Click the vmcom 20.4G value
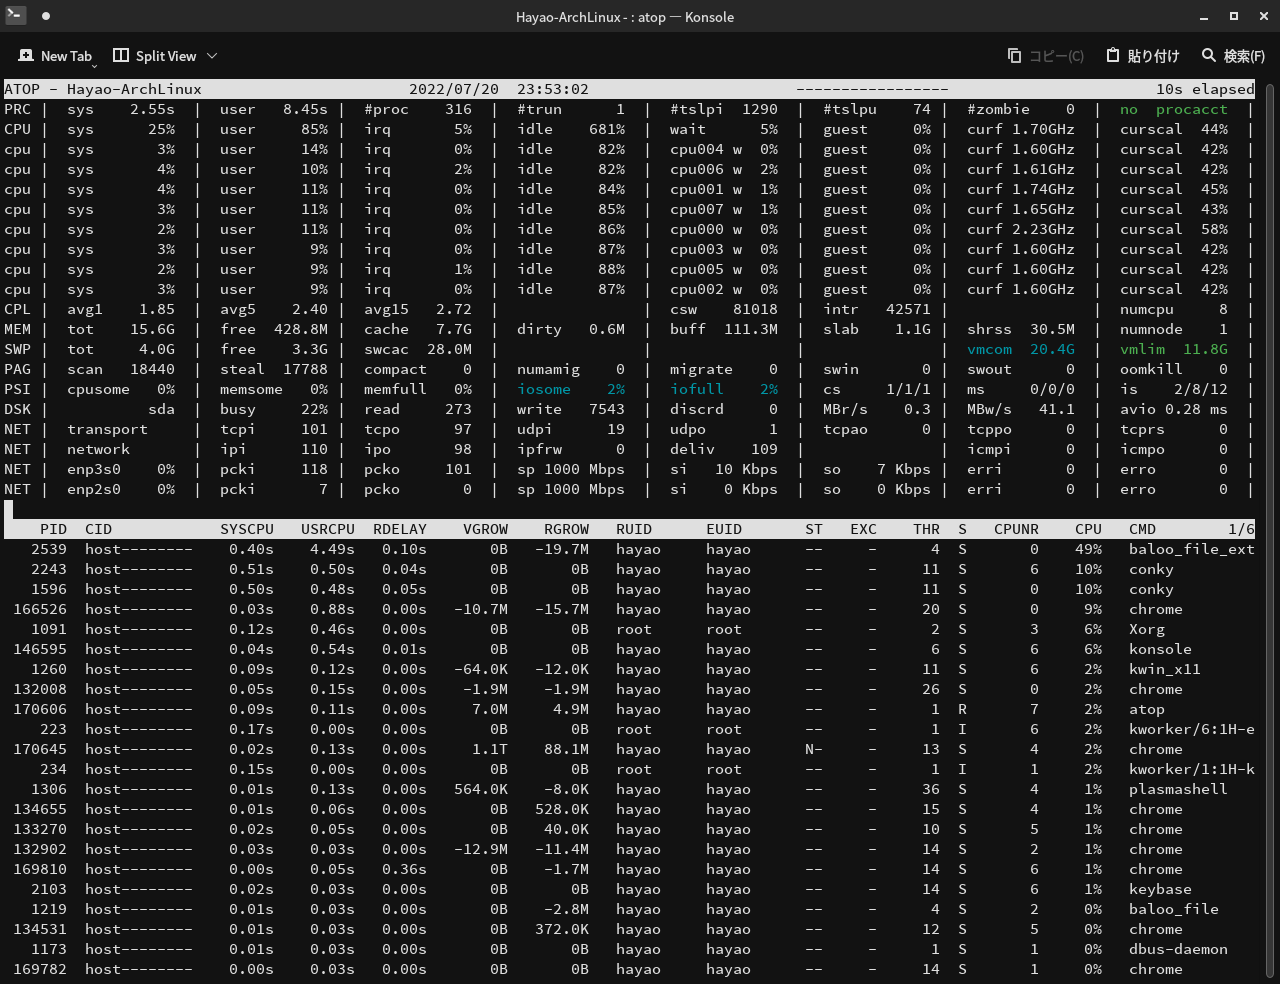Image resolution: width=1280 pixels, height=984 pixels. (1021, 349)
